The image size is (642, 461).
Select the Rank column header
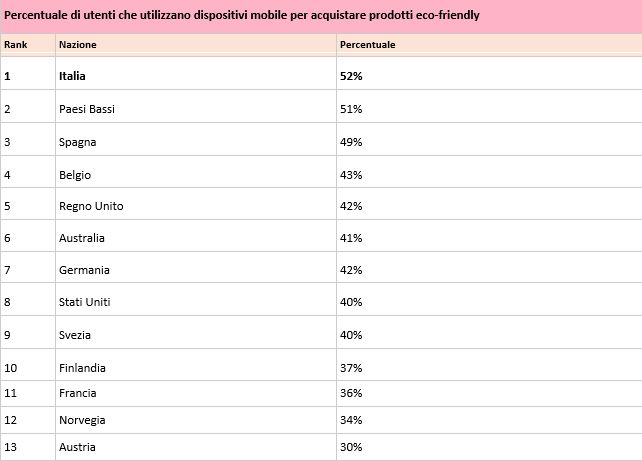click(15, 45)
